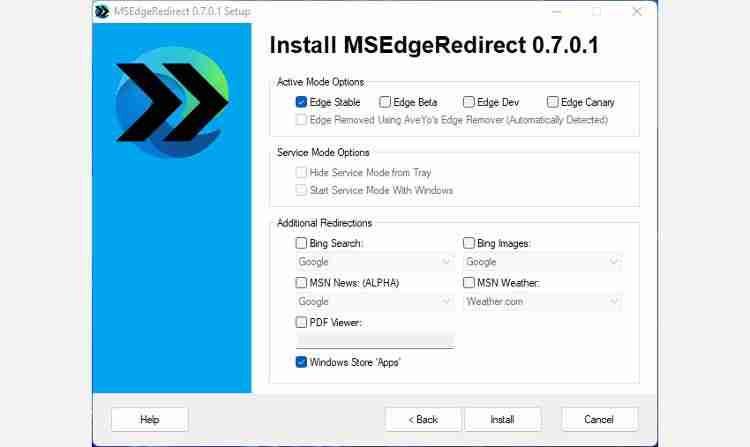Check Hide Service Mode from Tray
The image size is (750, 447).
pos(301,173)
